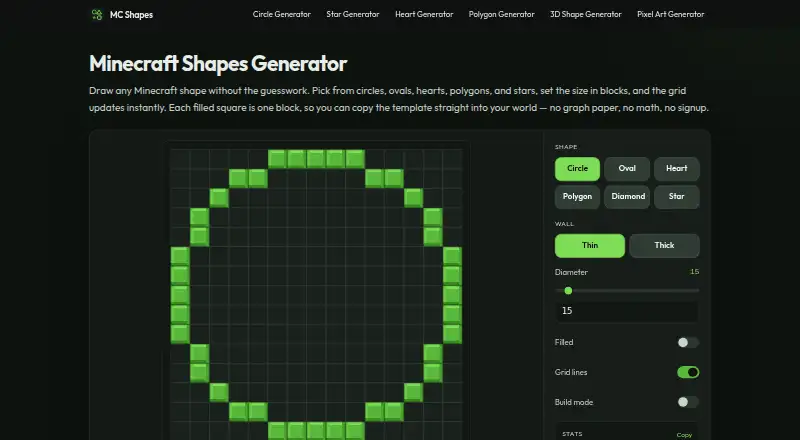Image resolution: width=800 pixels, height=440 pixels.
Task: Navigate to Polygon Generator
Action: (x=502, y=14)
